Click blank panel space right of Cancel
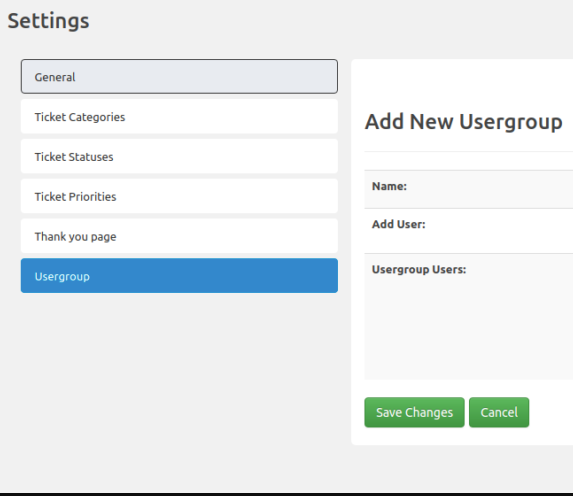Viewport: 573px width, 496px height. pos(551,412)
